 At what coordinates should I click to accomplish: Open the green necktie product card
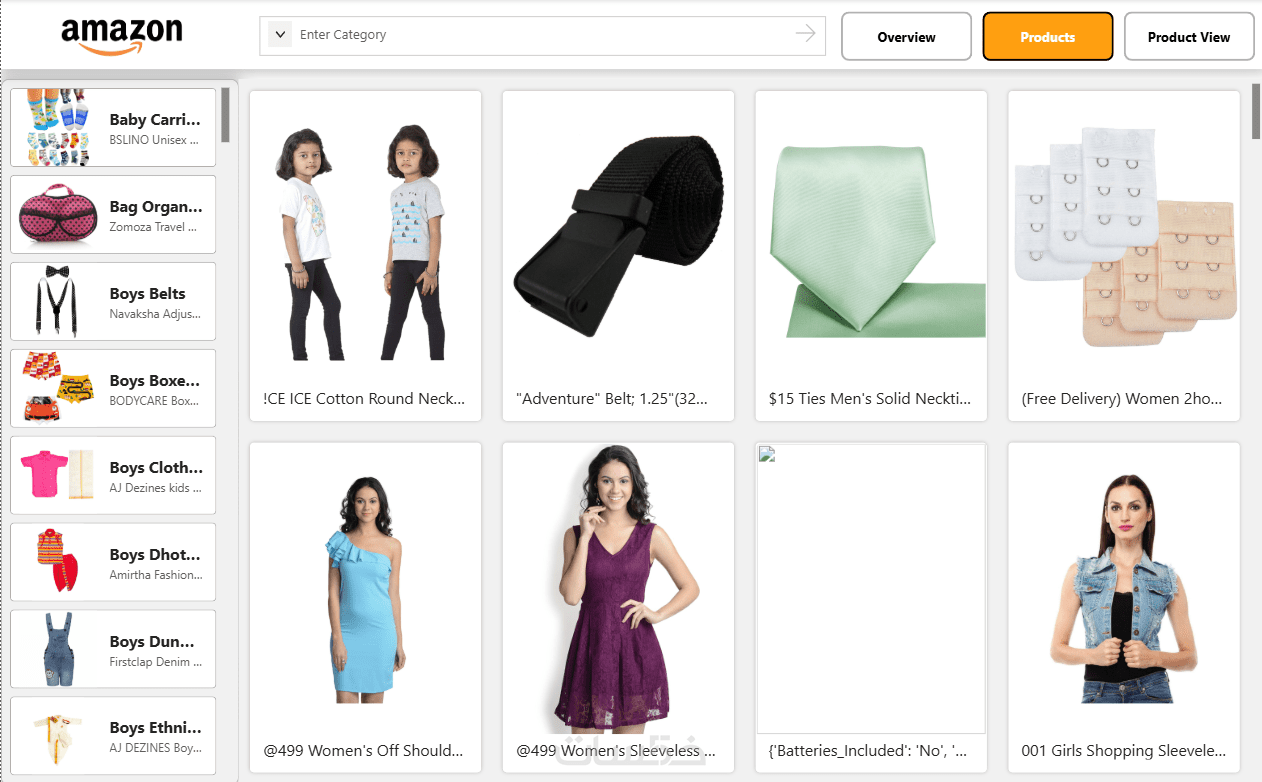point(871,256)
